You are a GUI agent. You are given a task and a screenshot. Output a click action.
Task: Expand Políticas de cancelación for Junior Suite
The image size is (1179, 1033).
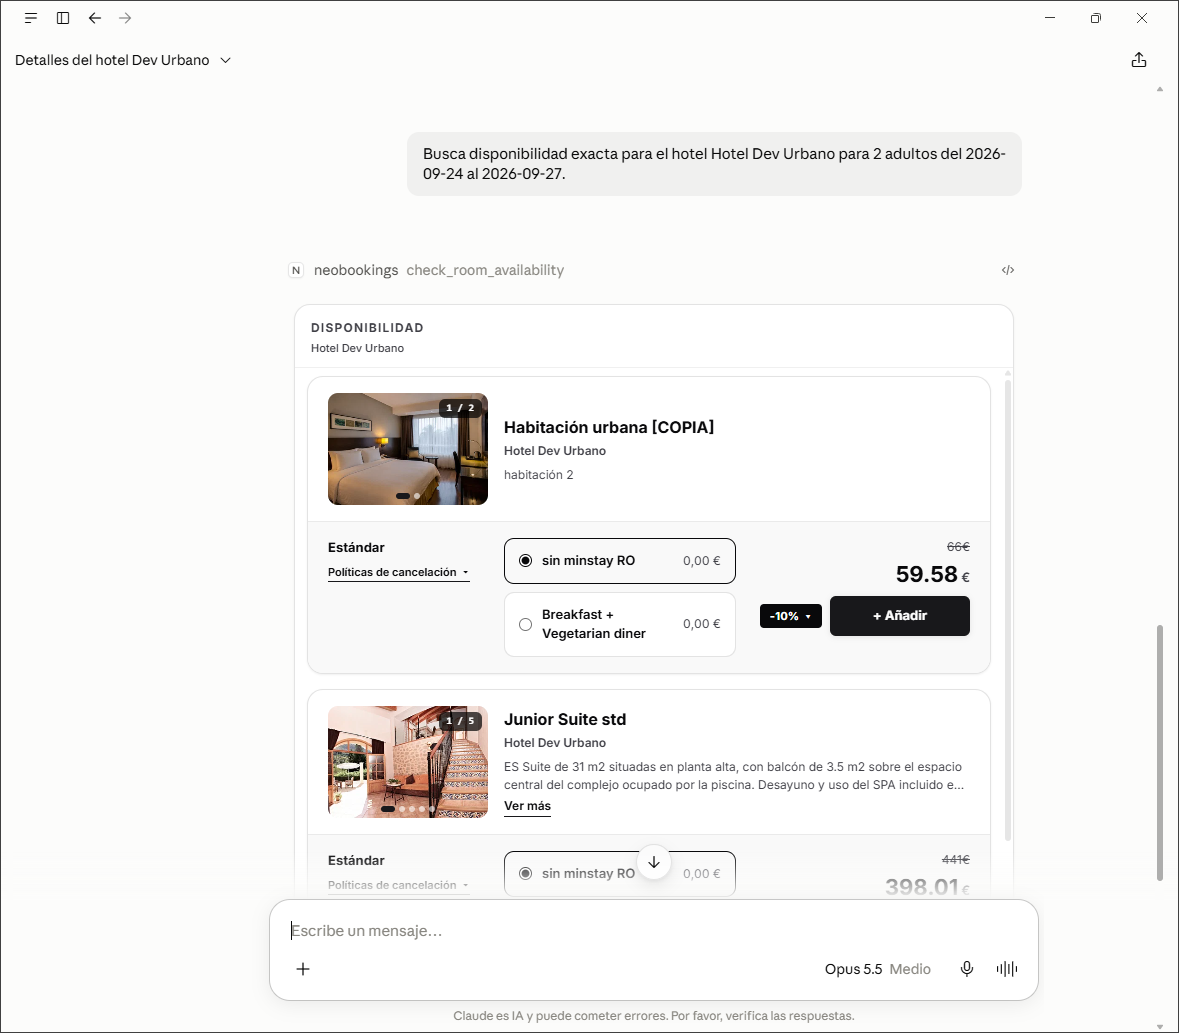coord(399,885)
